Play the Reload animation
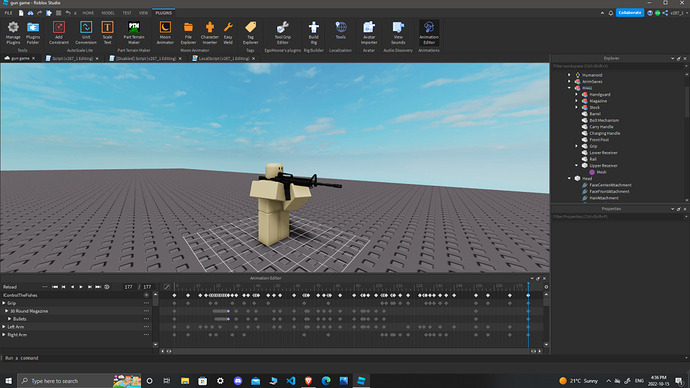The width and height of the screenshot is (690, 388). pyautogui.click(x=81, y=287)
